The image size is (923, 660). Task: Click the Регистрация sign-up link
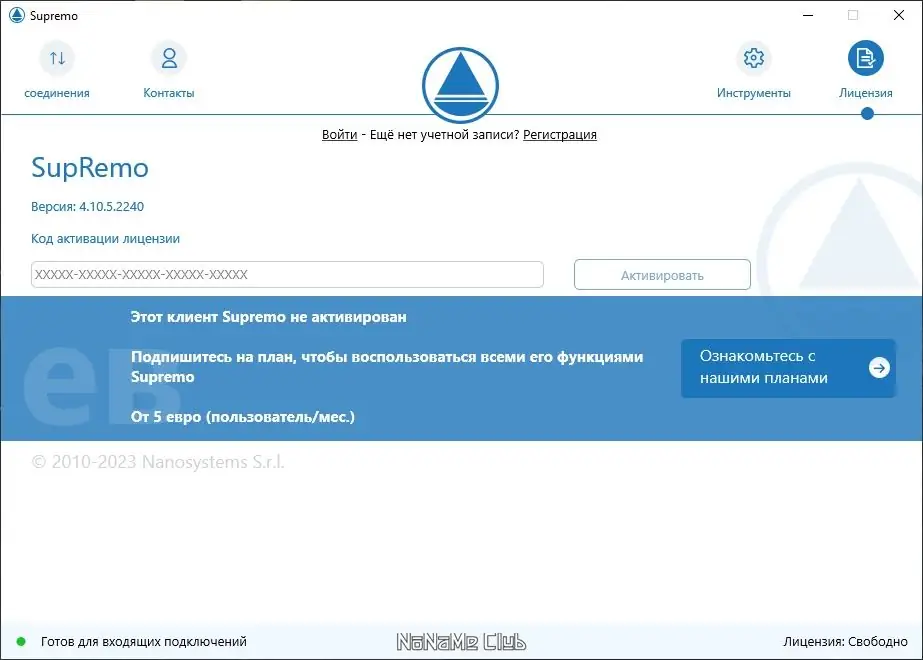click(560, 135)
